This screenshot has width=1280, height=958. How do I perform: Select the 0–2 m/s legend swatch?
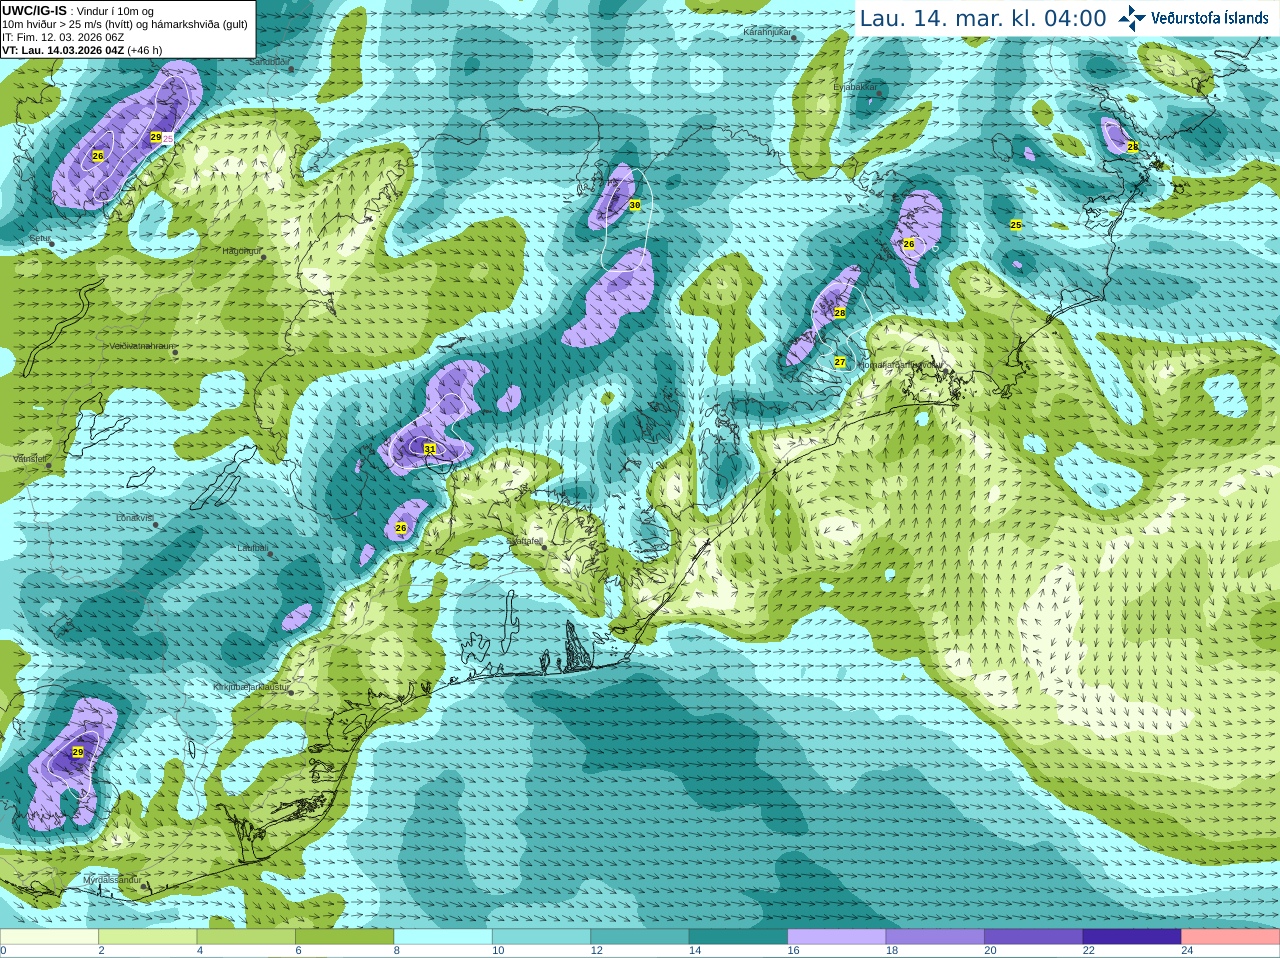(49, 937)
